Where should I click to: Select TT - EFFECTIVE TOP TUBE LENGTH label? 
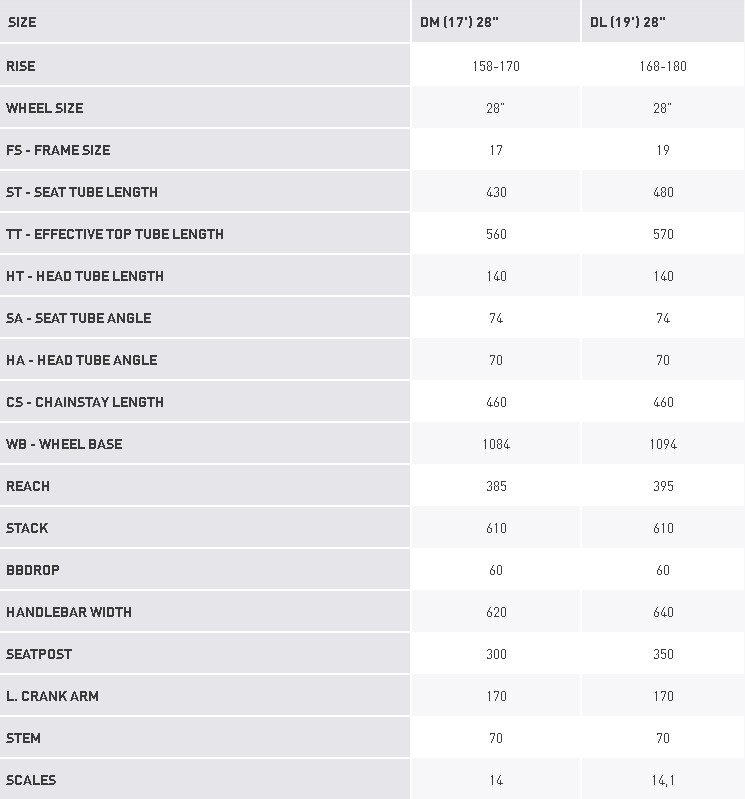115,234
